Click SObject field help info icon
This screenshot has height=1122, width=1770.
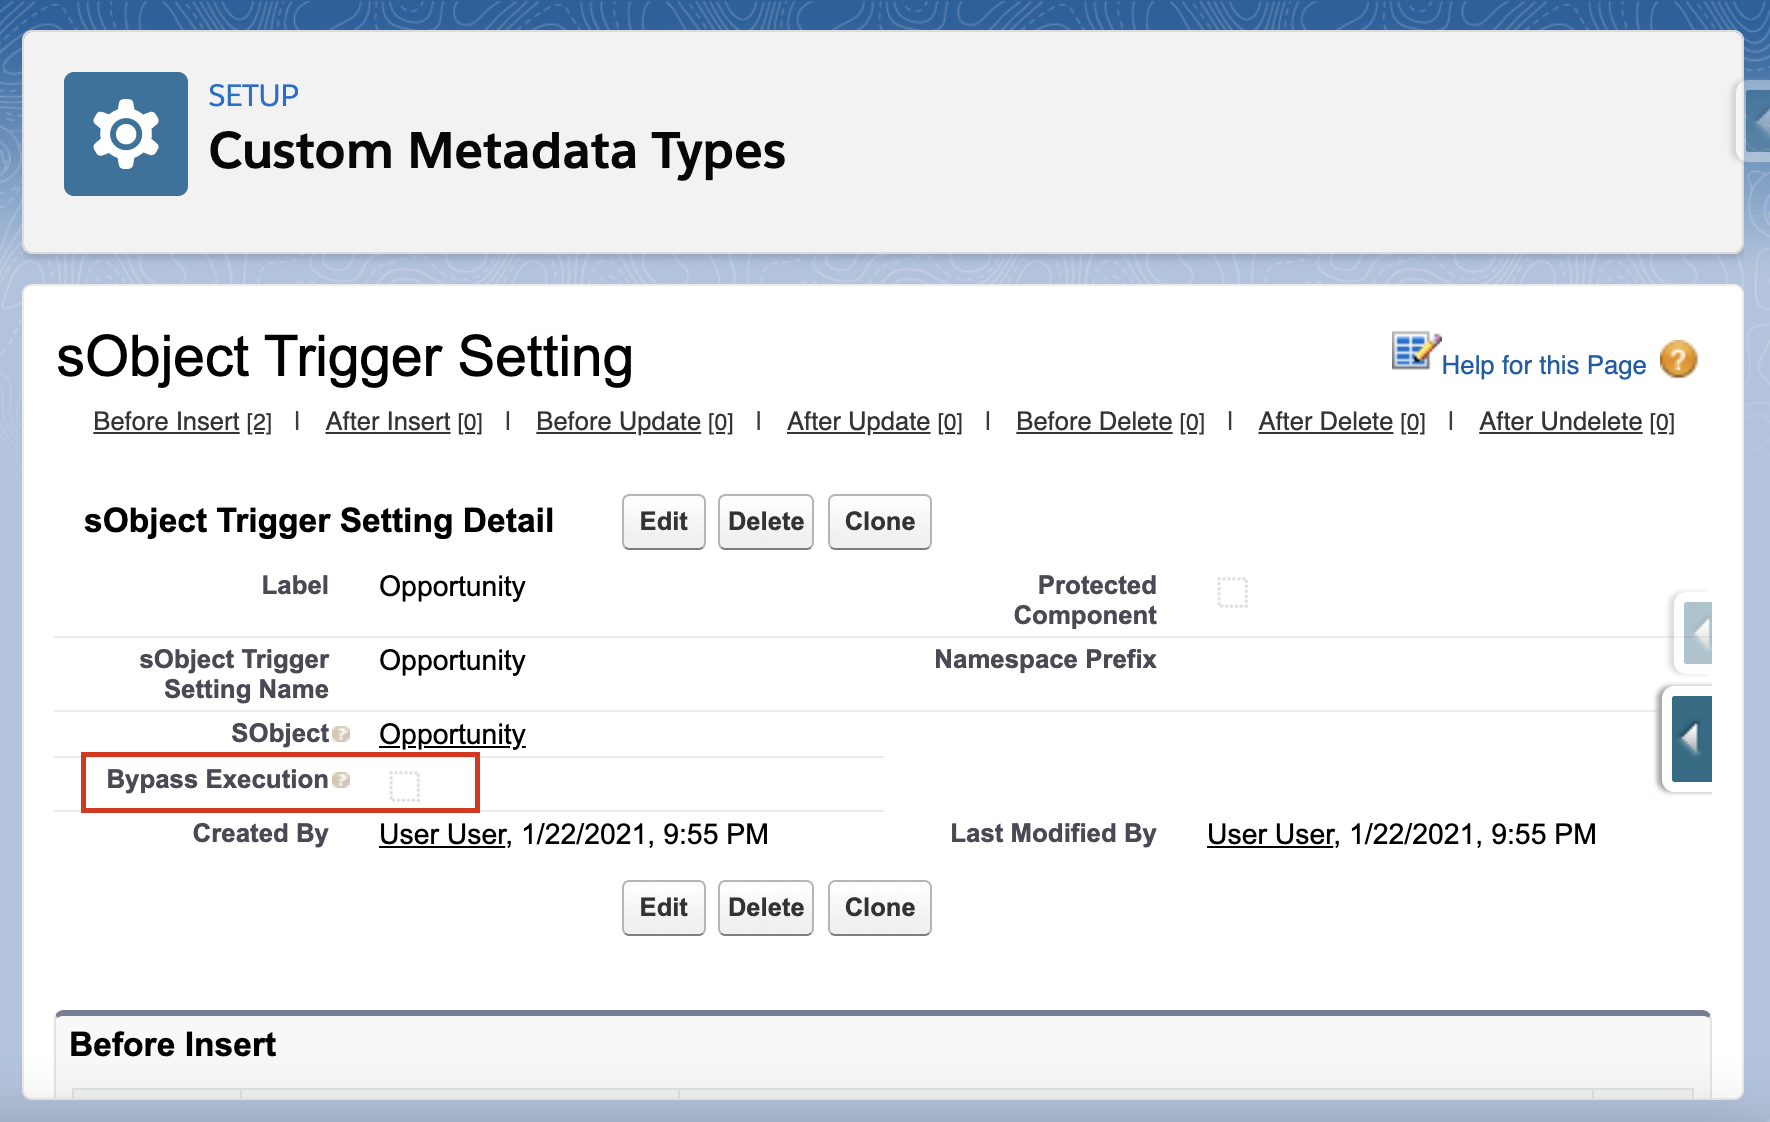pos(341,735)
